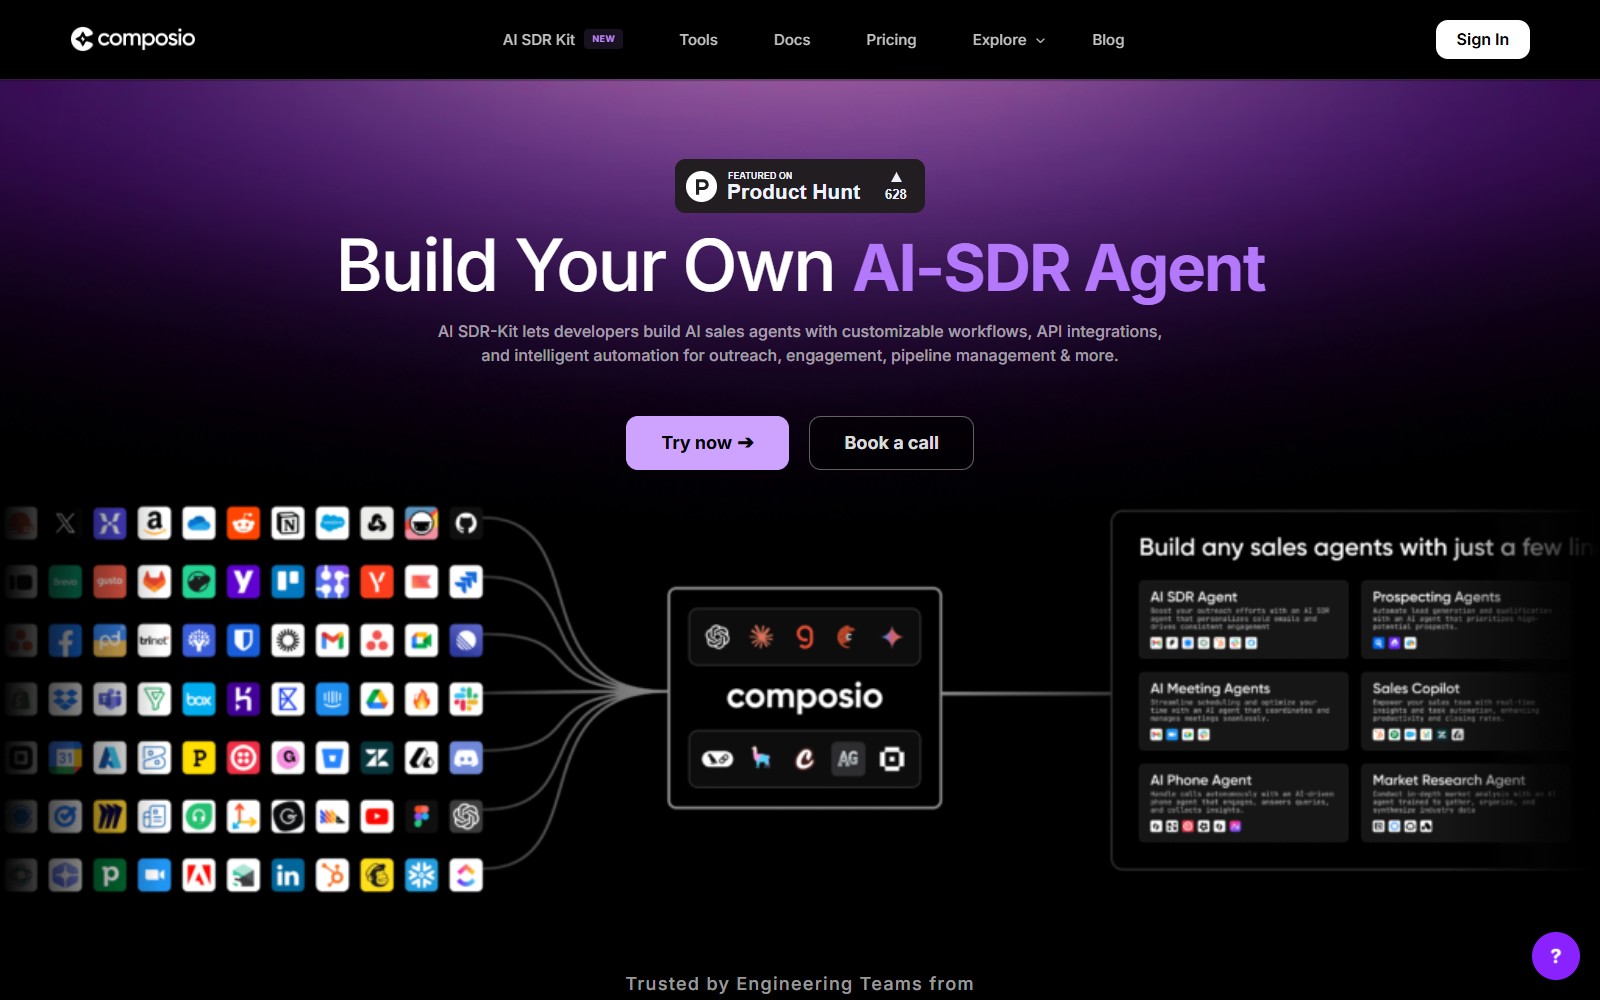Open the purple help question-mark button
The height and width of the screenshot is (1000, 1600).
1555,956
